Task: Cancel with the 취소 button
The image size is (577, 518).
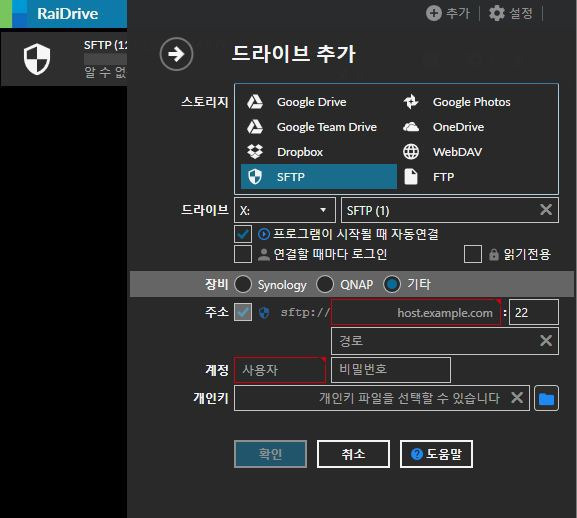Action: tap(353, 454)
